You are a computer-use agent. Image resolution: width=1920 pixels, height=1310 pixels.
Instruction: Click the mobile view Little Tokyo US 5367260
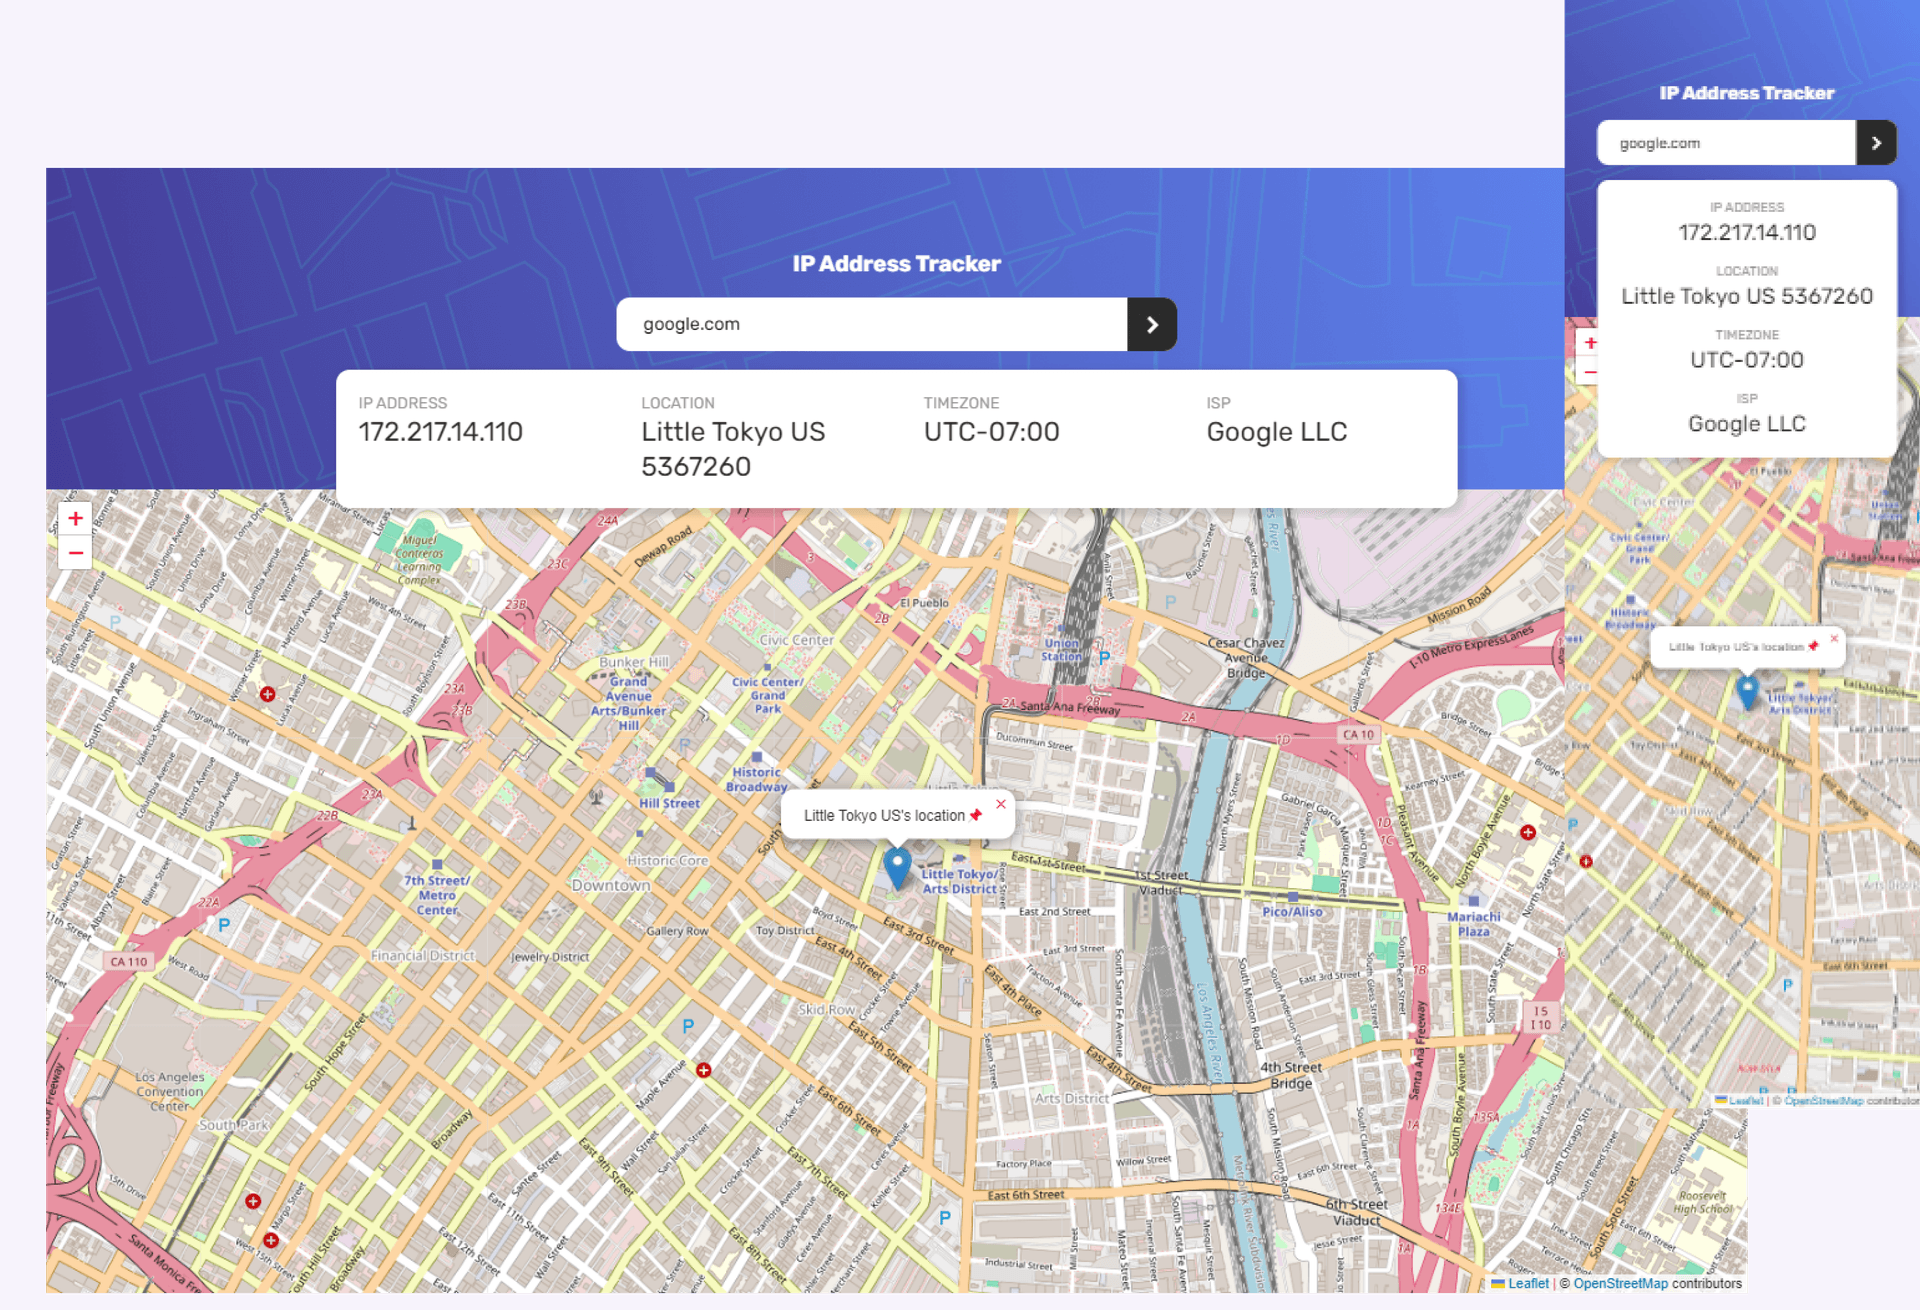(1747, 296)
